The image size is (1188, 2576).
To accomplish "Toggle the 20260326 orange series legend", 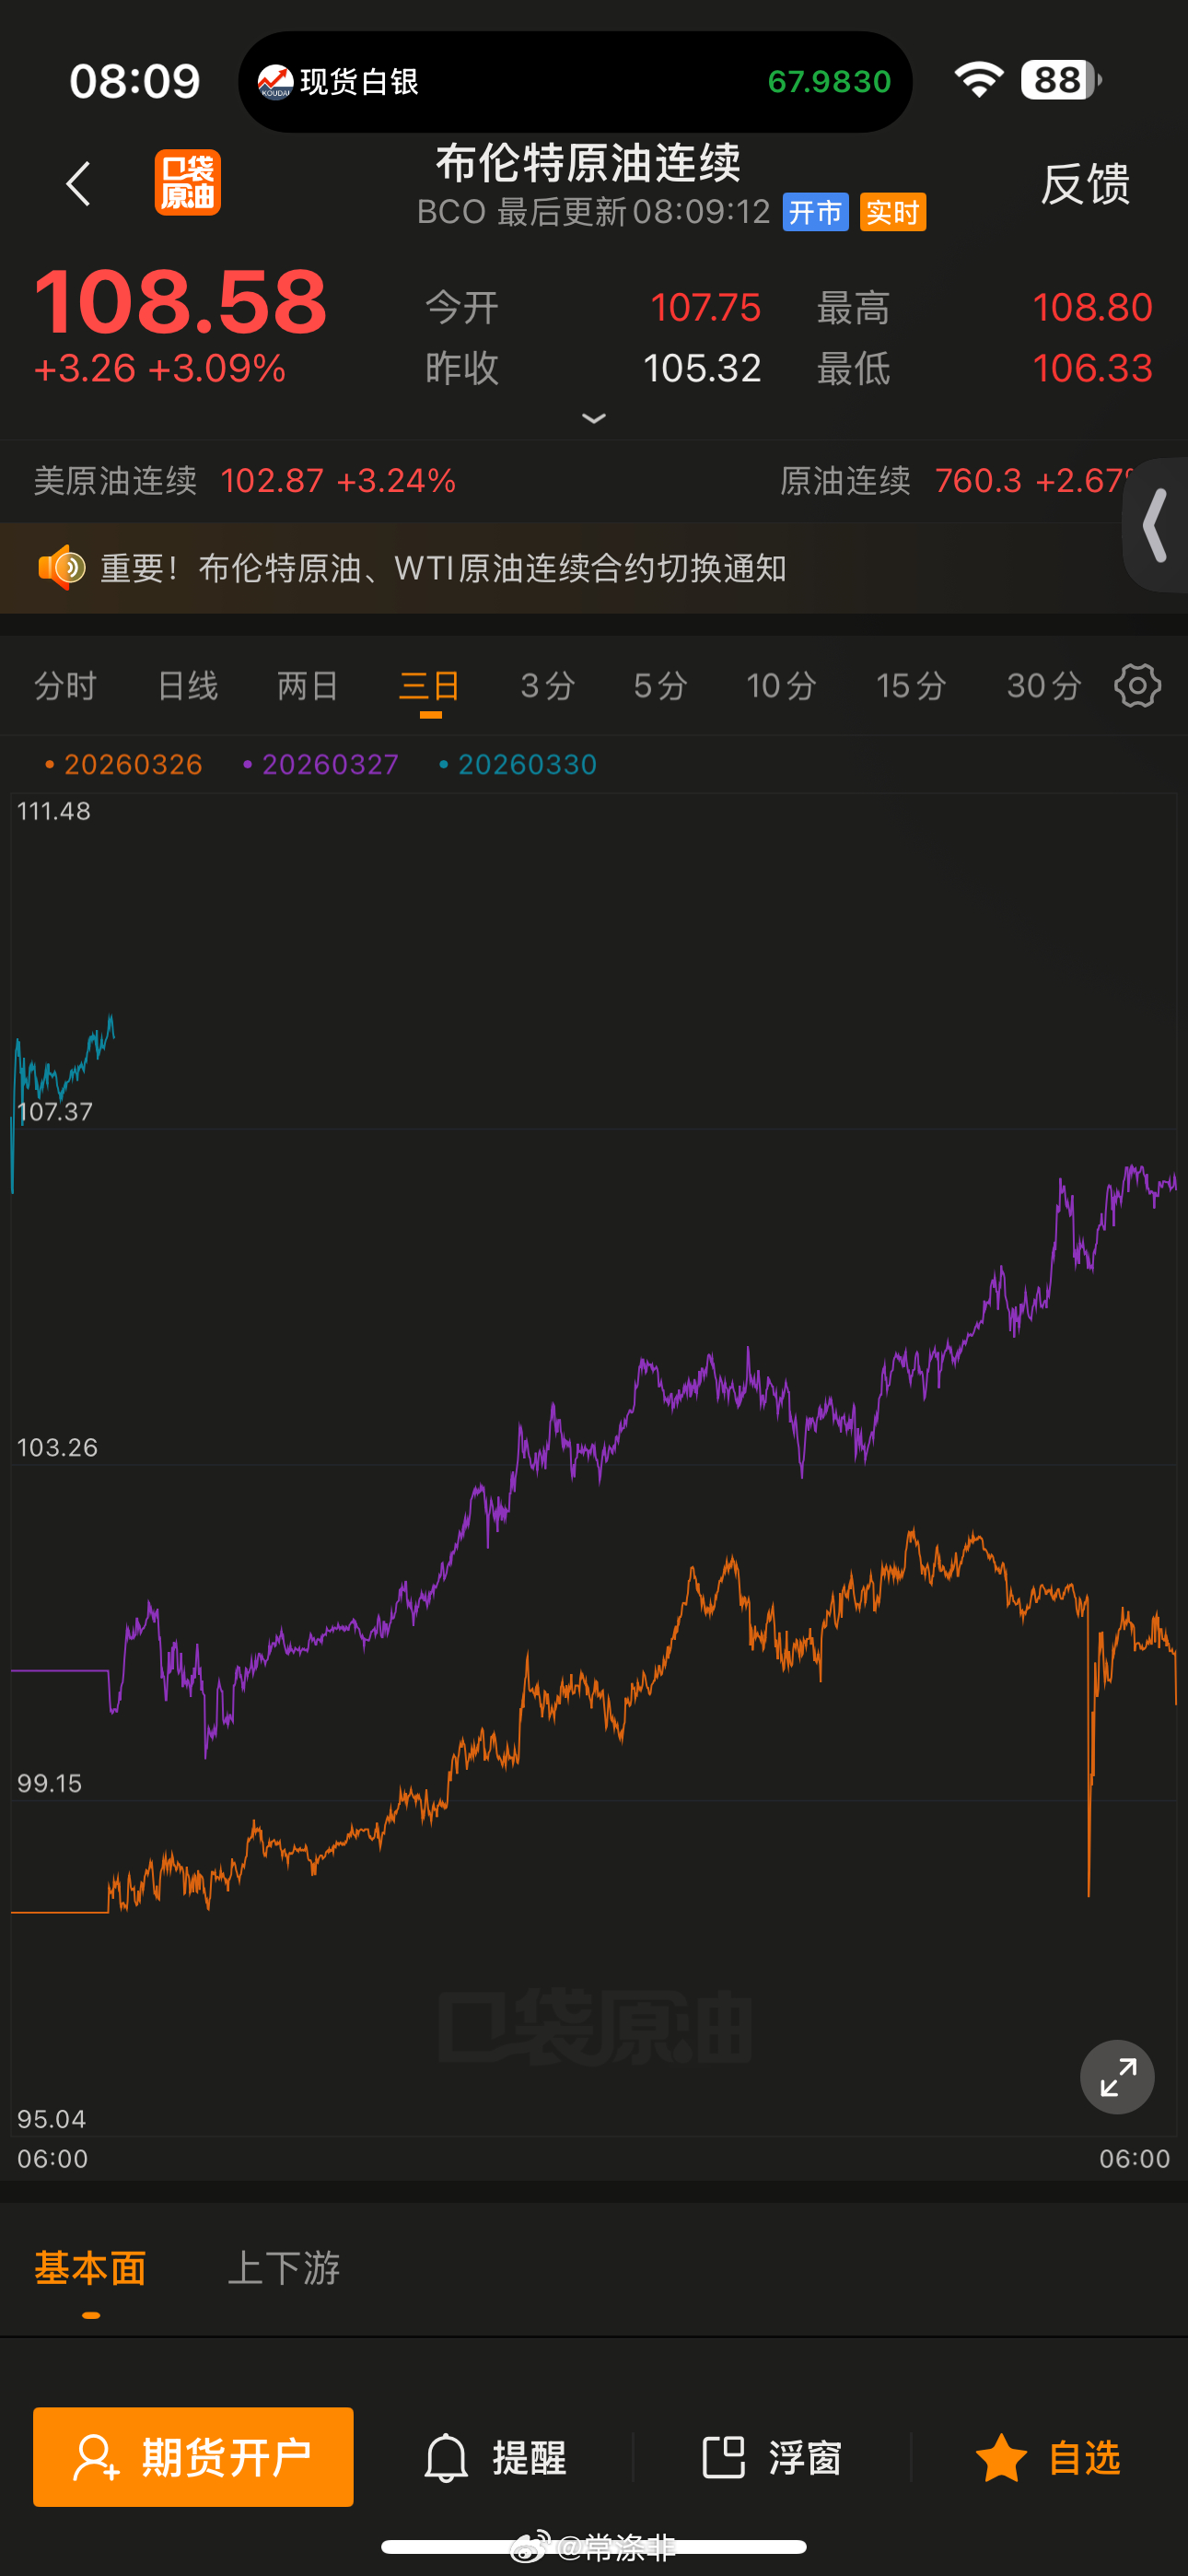I will click(x=124, y=765).
